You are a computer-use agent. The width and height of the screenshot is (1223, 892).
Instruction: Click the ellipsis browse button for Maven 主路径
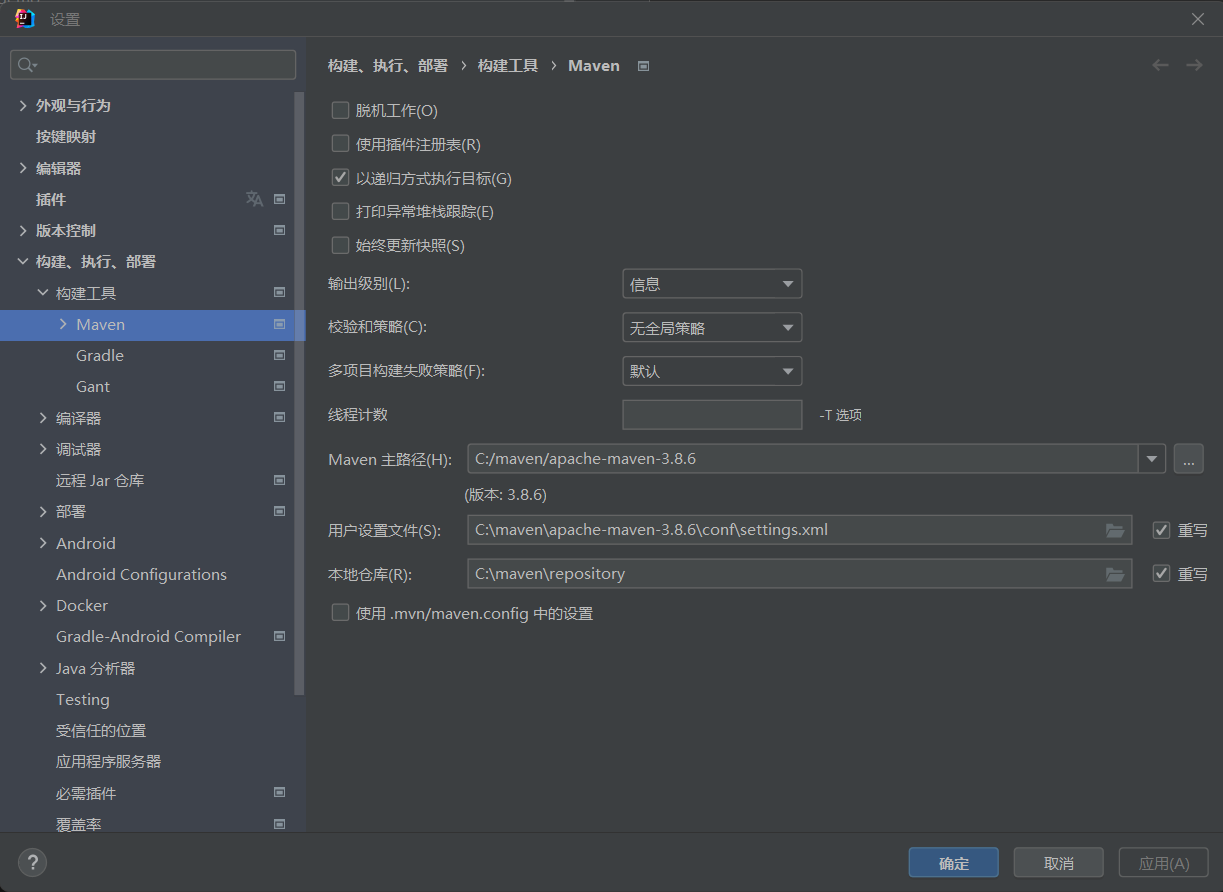point(1188,459)
